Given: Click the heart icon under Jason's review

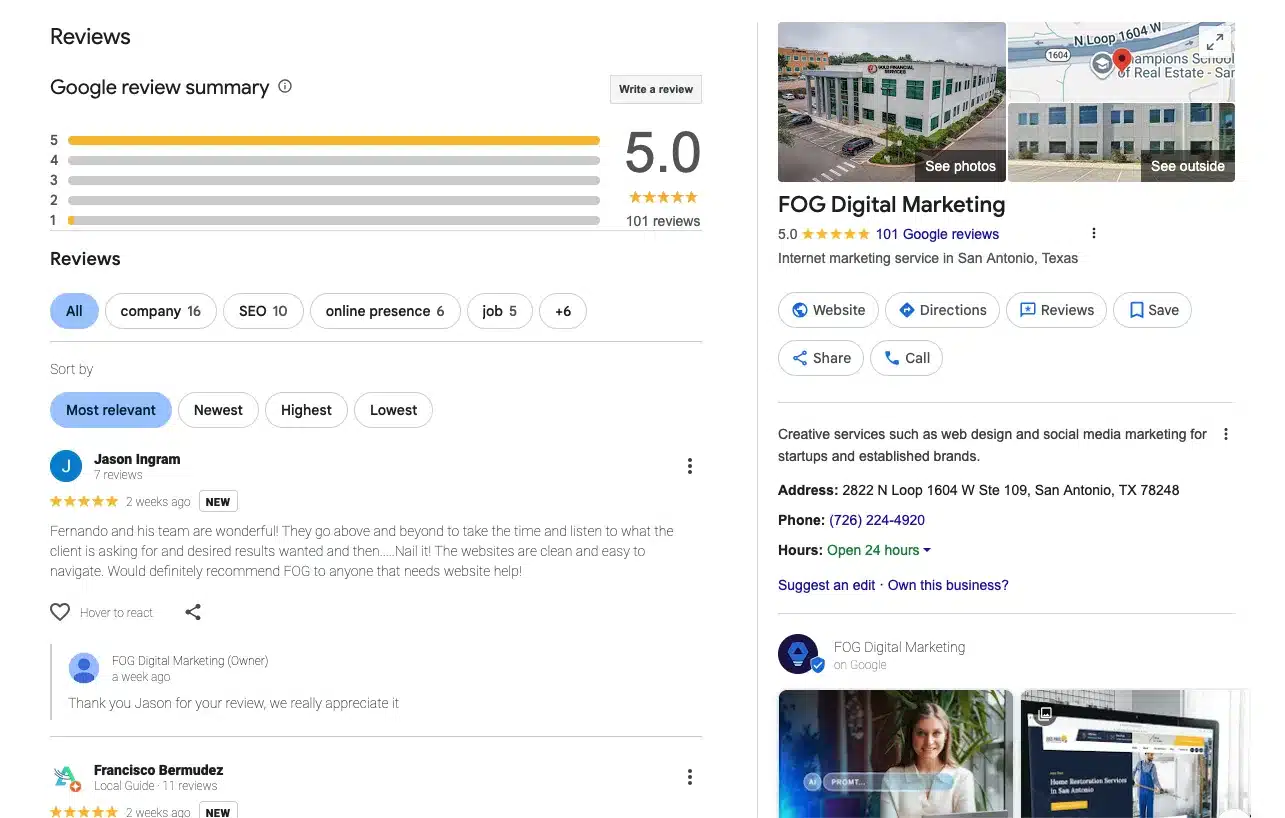Looking at the screenshot, I should click(60, 612).
